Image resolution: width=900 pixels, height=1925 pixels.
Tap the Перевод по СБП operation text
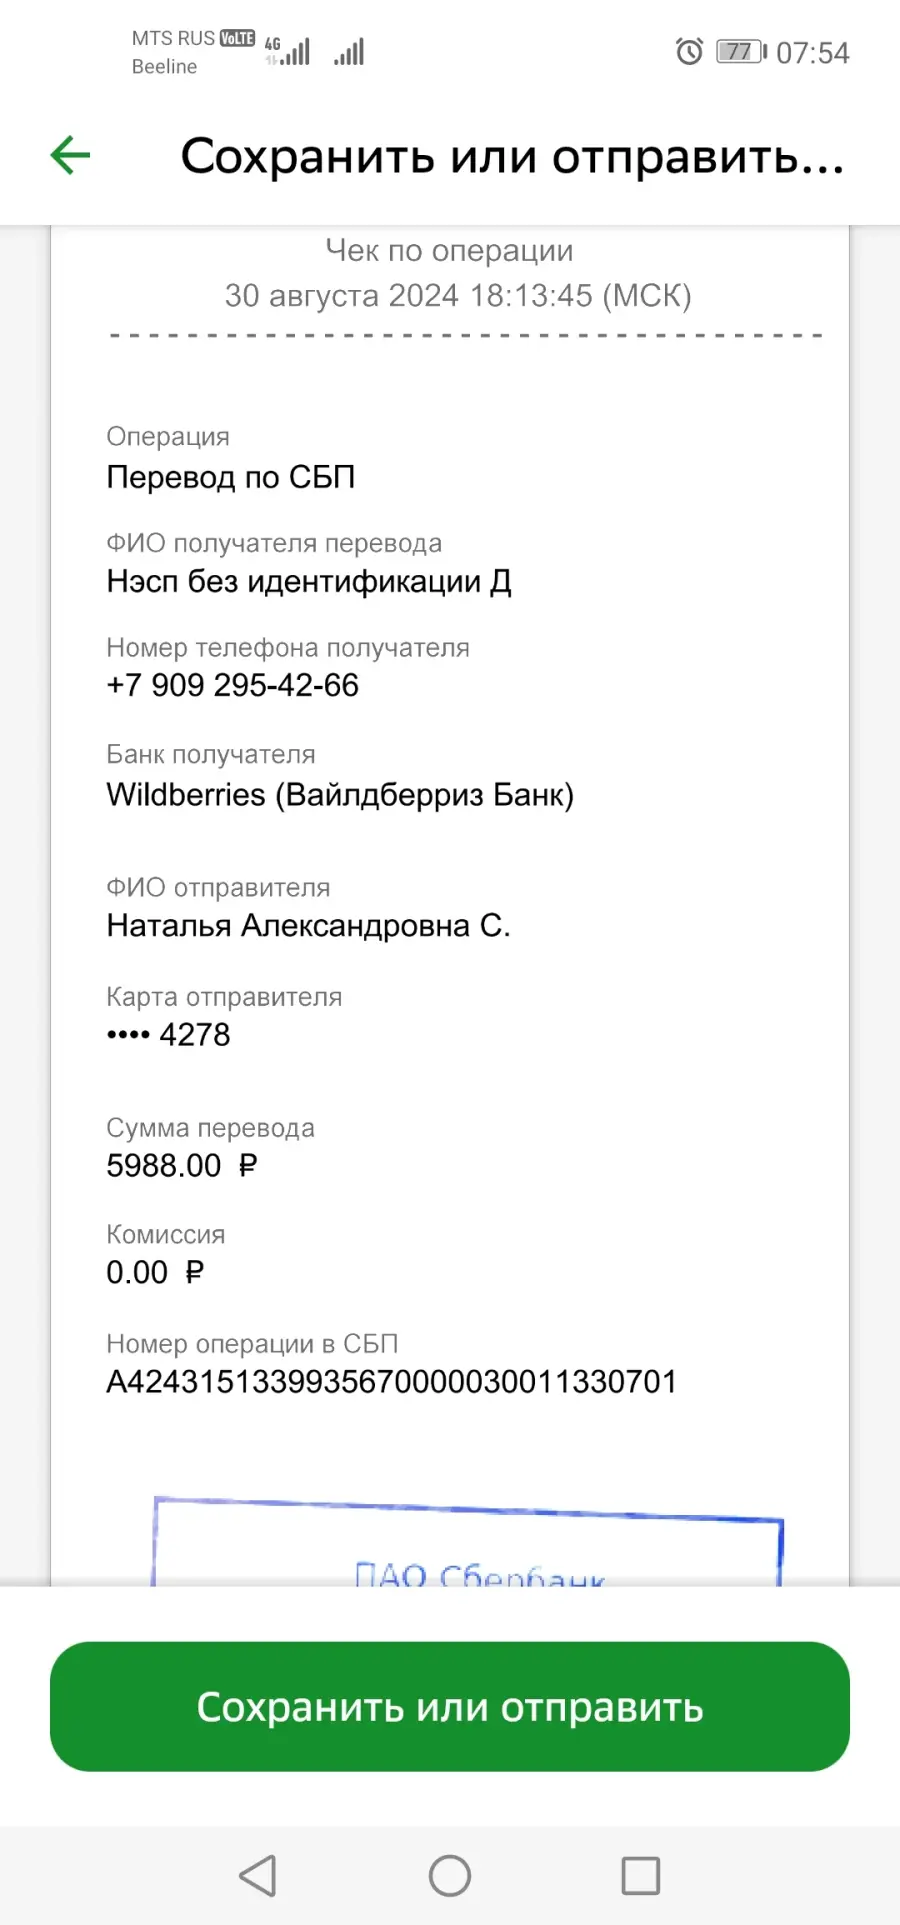pos(231,477)
